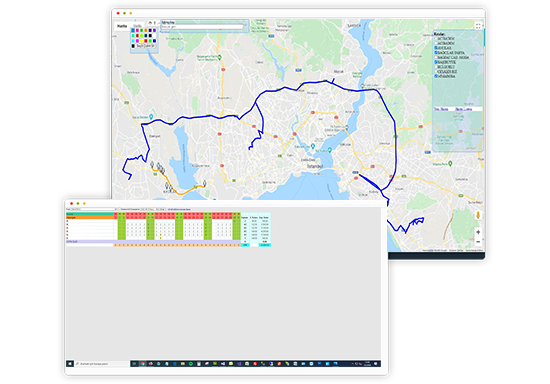Uncheck the last checked route in list

tap(436, 76)
